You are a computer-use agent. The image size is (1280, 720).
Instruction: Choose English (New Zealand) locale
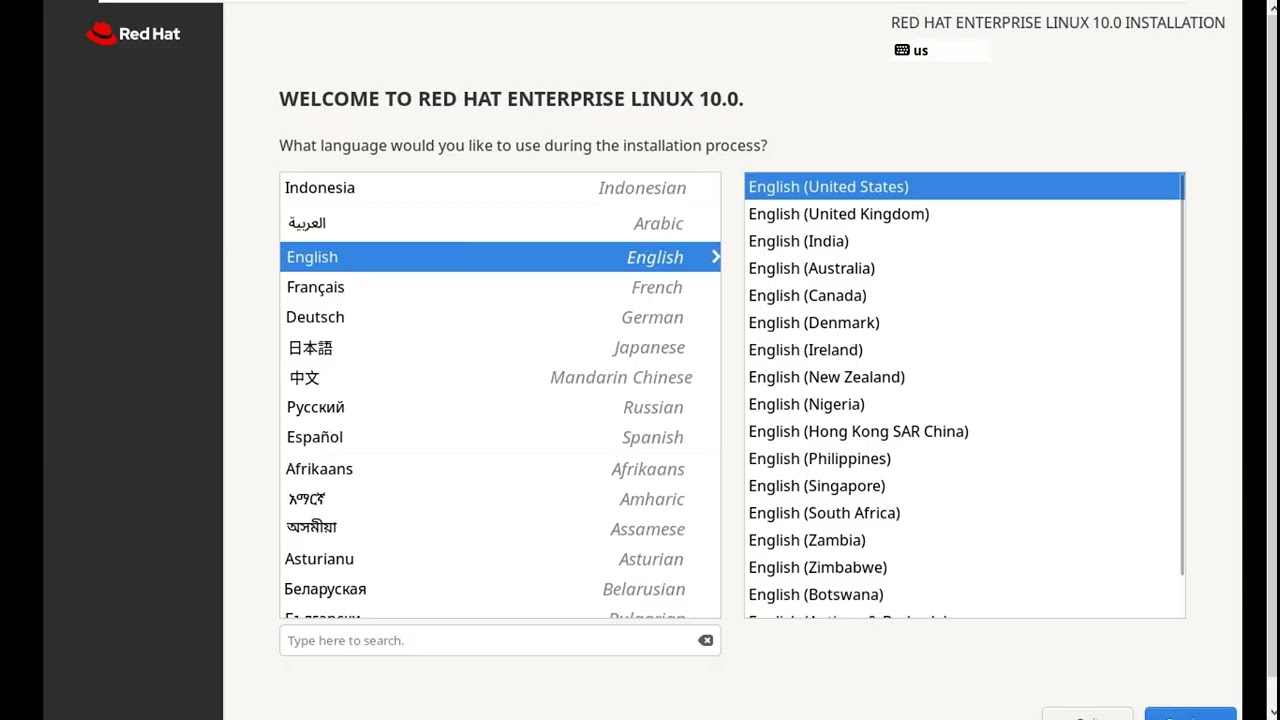[963, 377]
